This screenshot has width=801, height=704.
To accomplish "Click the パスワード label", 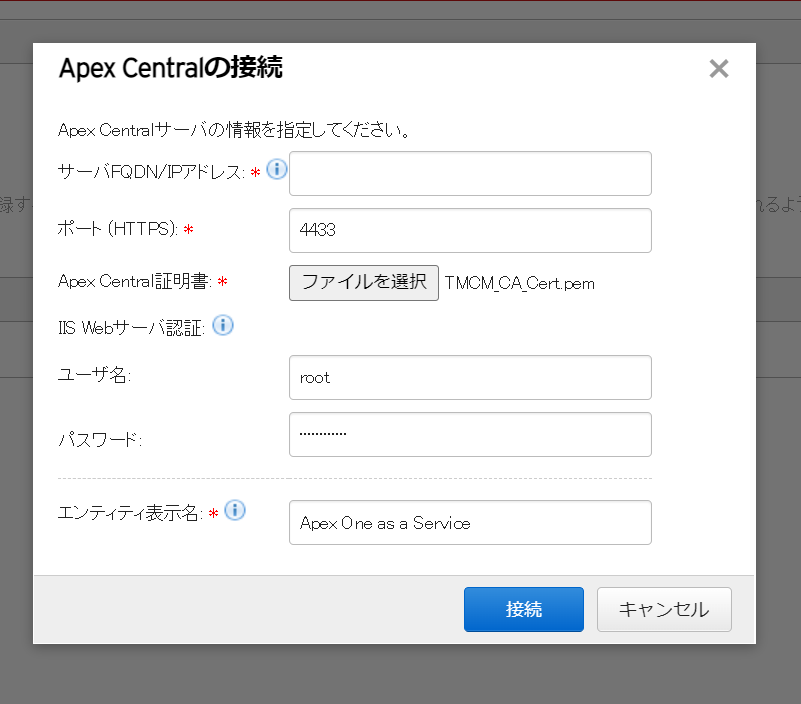I will pyautogui.click(x=100, y=439).
